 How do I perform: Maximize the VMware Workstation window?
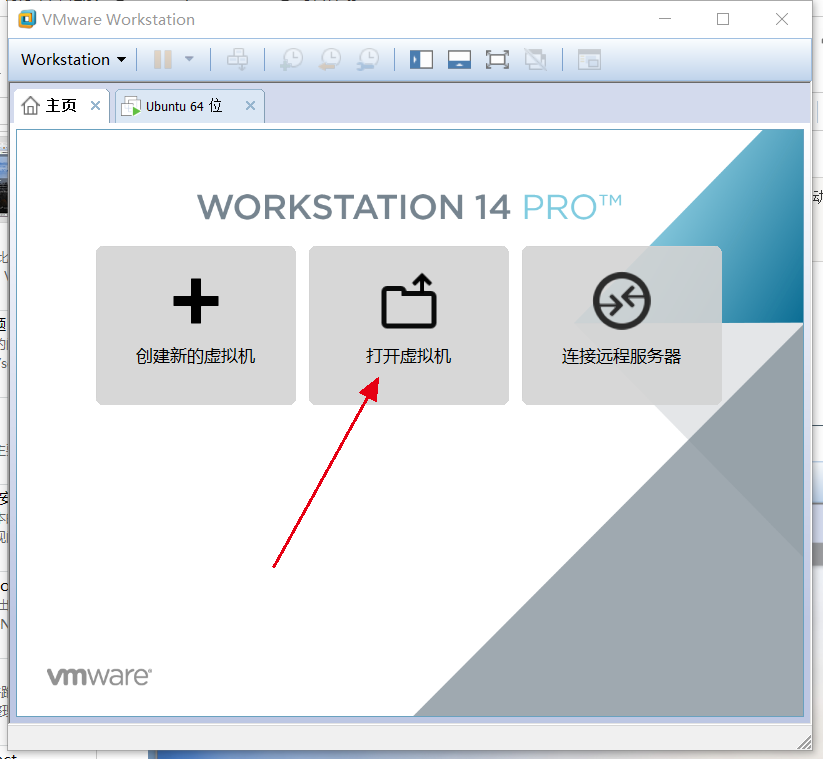coord(723,19)
